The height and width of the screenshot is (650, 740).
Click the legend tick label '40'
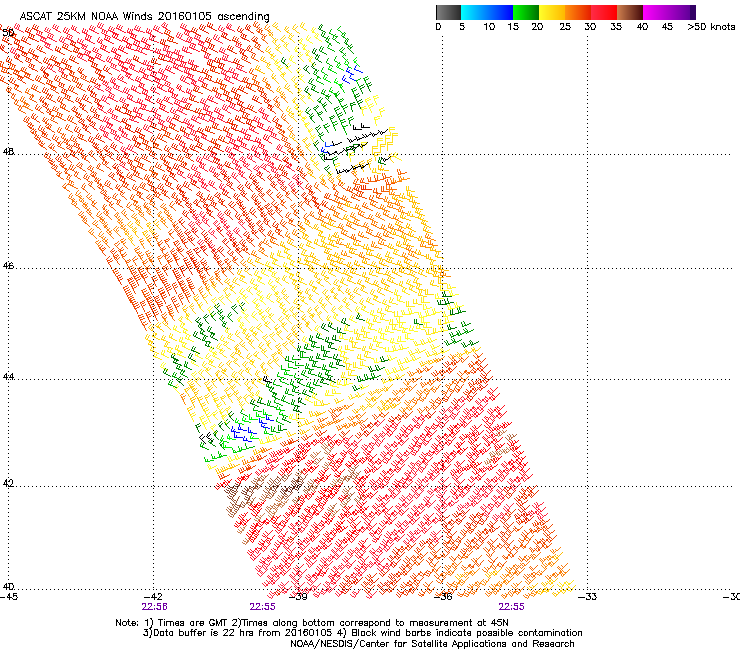[x=642, y=27]
